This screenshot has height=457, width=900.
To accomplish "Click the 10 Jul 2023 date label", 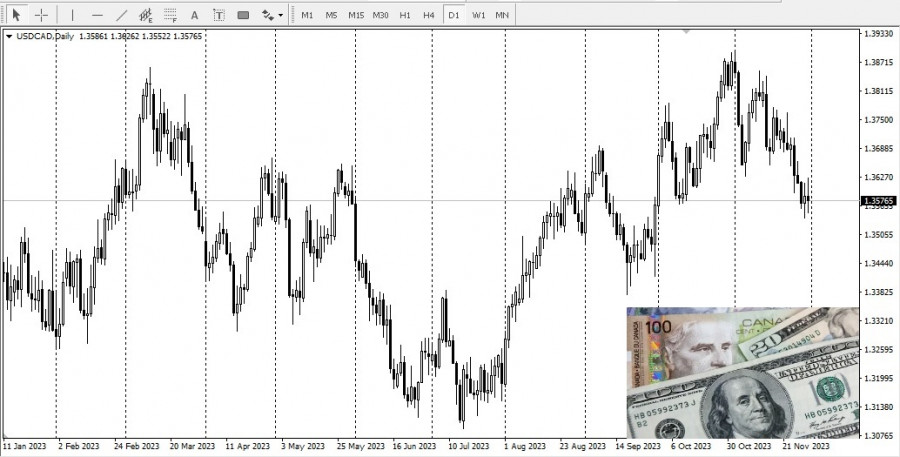I will 468,446.
